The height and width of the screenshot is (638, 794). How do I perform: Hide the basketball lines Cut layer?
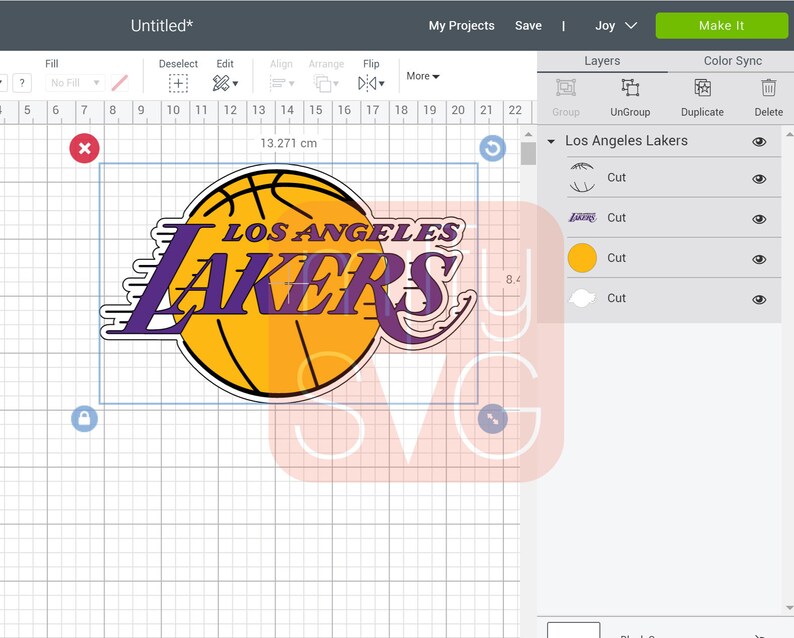[759, 179]
